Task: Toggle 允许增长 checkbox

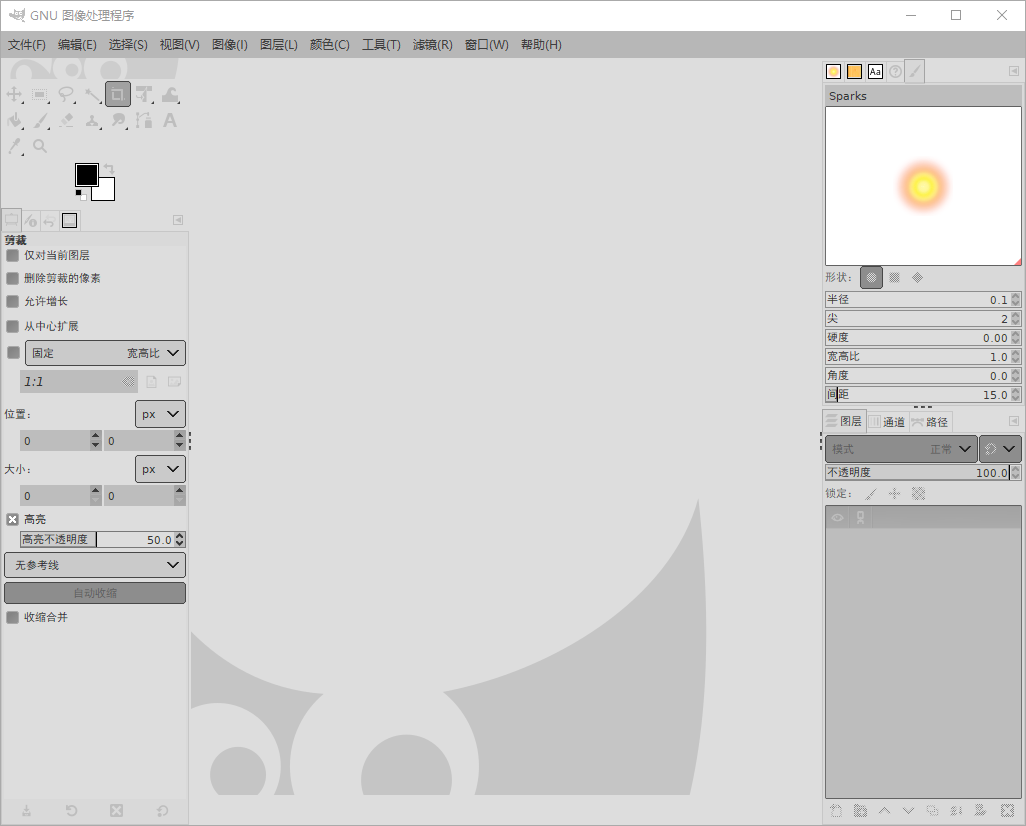Action: pos(13,301)
